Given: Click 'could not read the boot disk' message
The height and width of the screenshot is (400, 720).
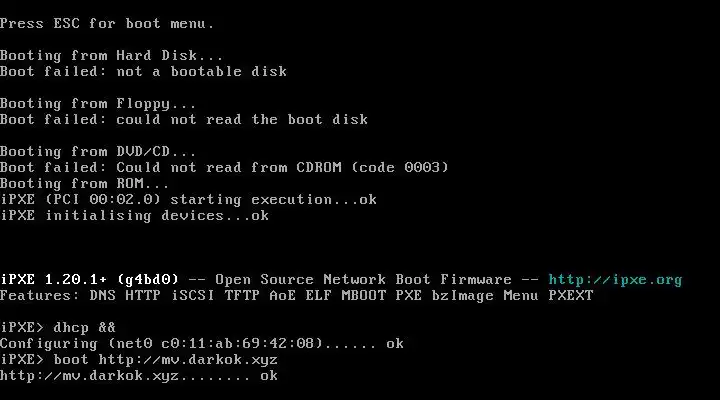Looking at the screenshot, I should (242, 119).
